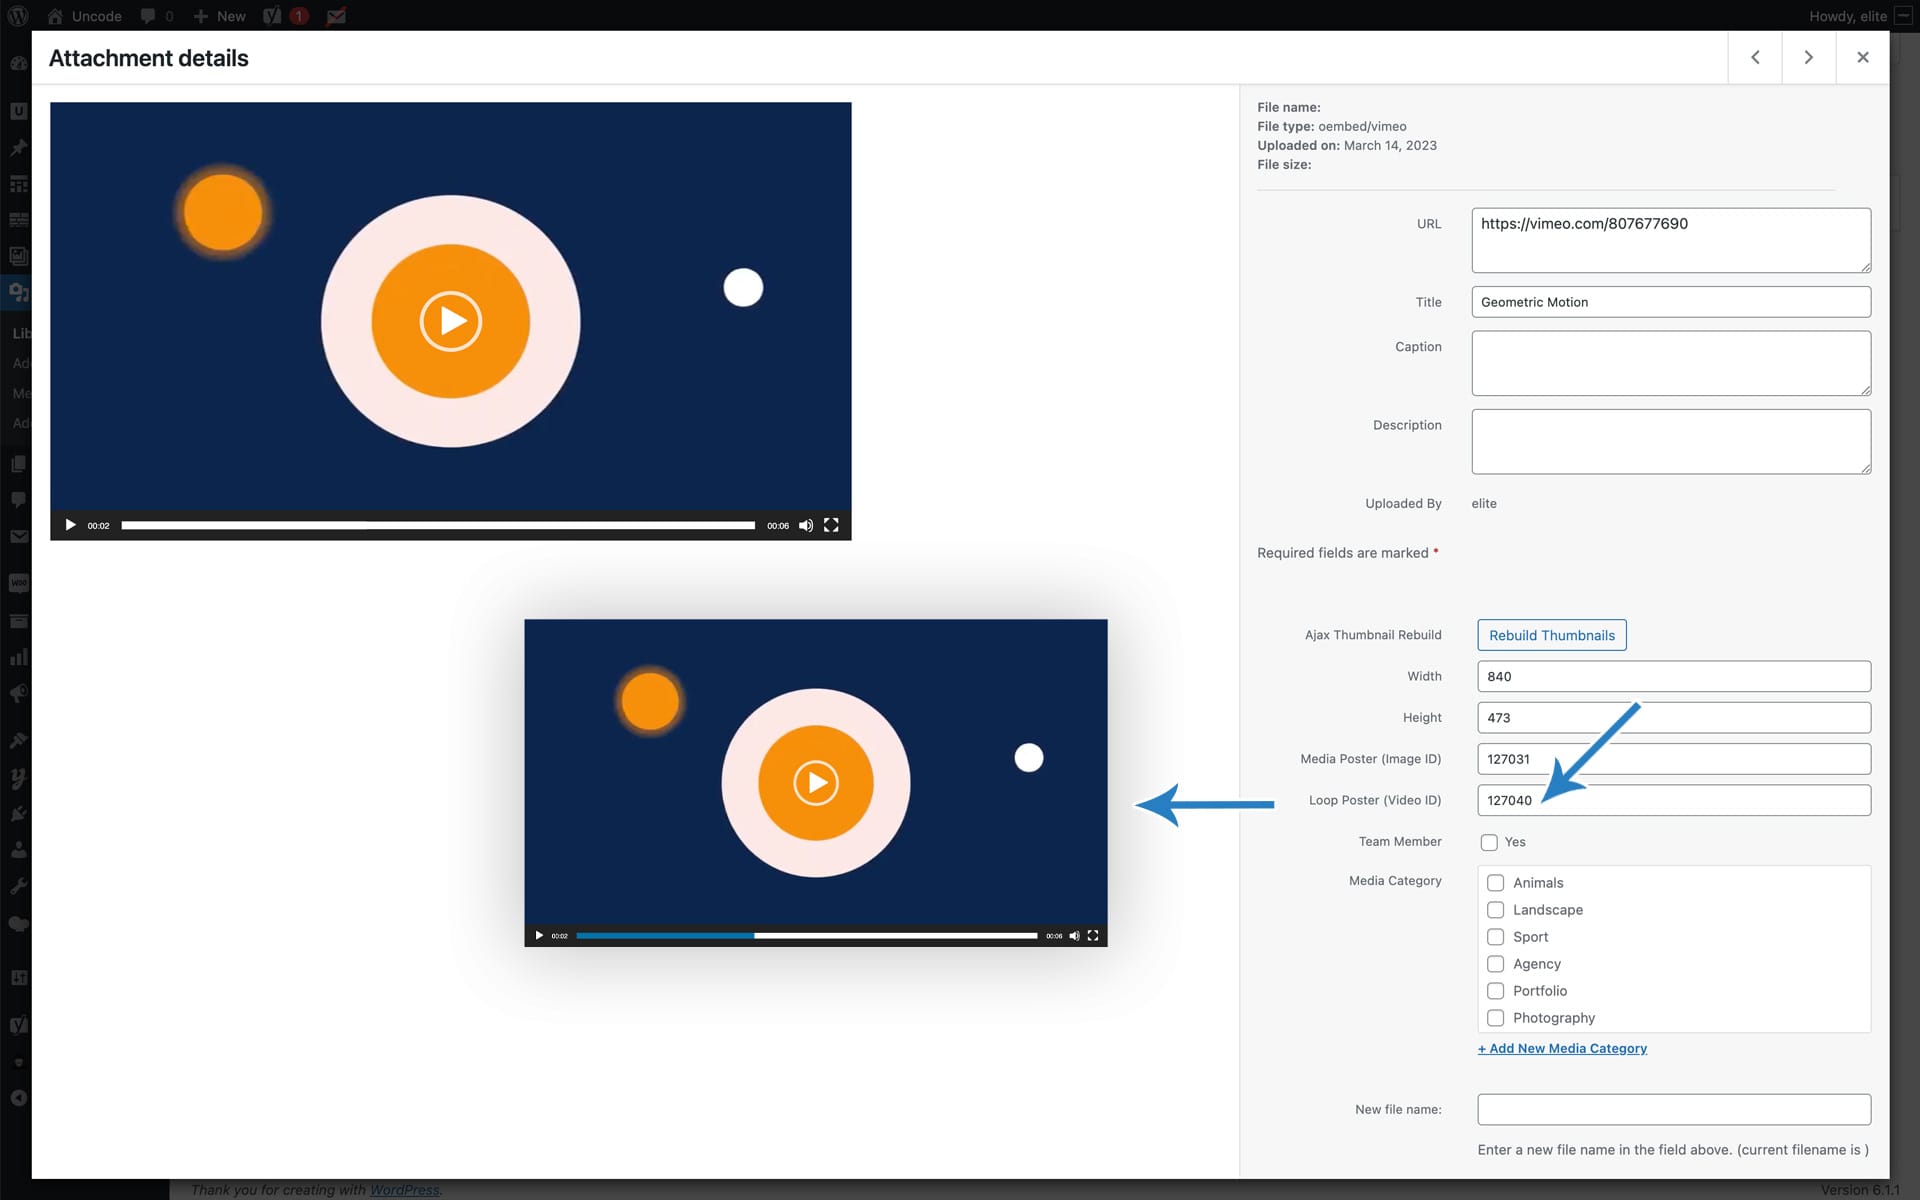Click the Rebuild Thumbnails button
Viewport: 1920px width, 1200px height.
click(x=1551, y=635)
